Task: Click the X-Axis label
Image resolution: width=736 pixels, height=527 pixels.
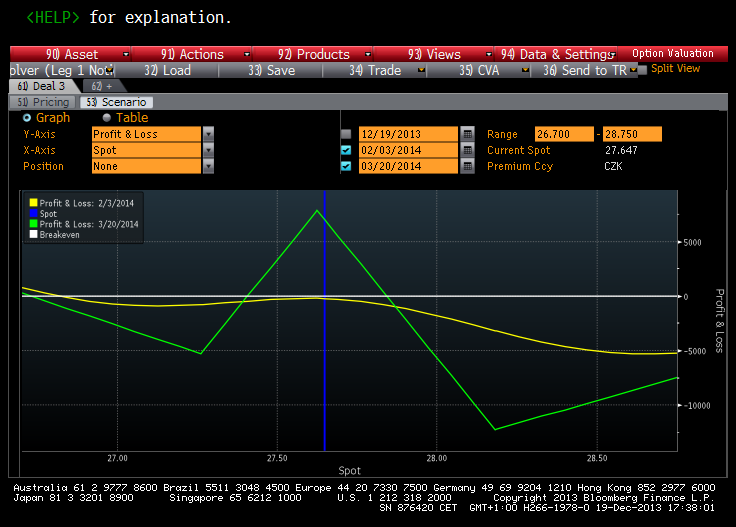Action: click(39, 150)
